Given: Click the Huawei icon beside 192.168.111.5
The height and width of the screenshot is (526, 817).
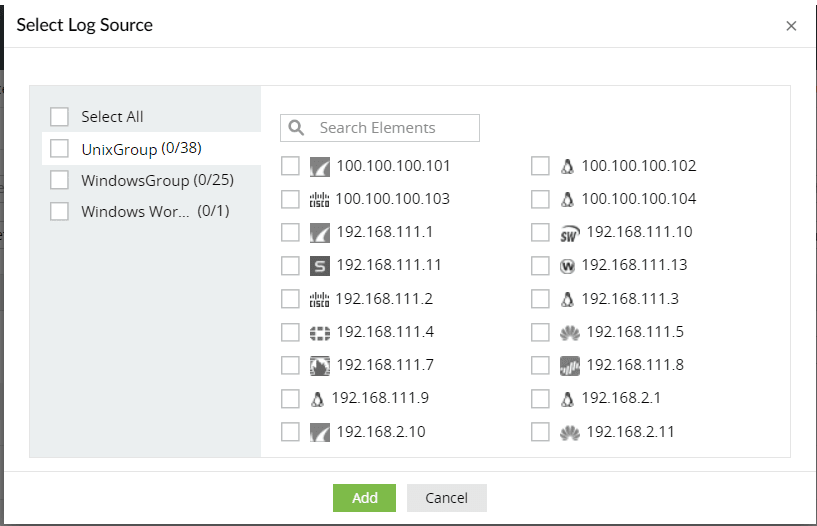Looking at the screenshot, I should [570, 332].
